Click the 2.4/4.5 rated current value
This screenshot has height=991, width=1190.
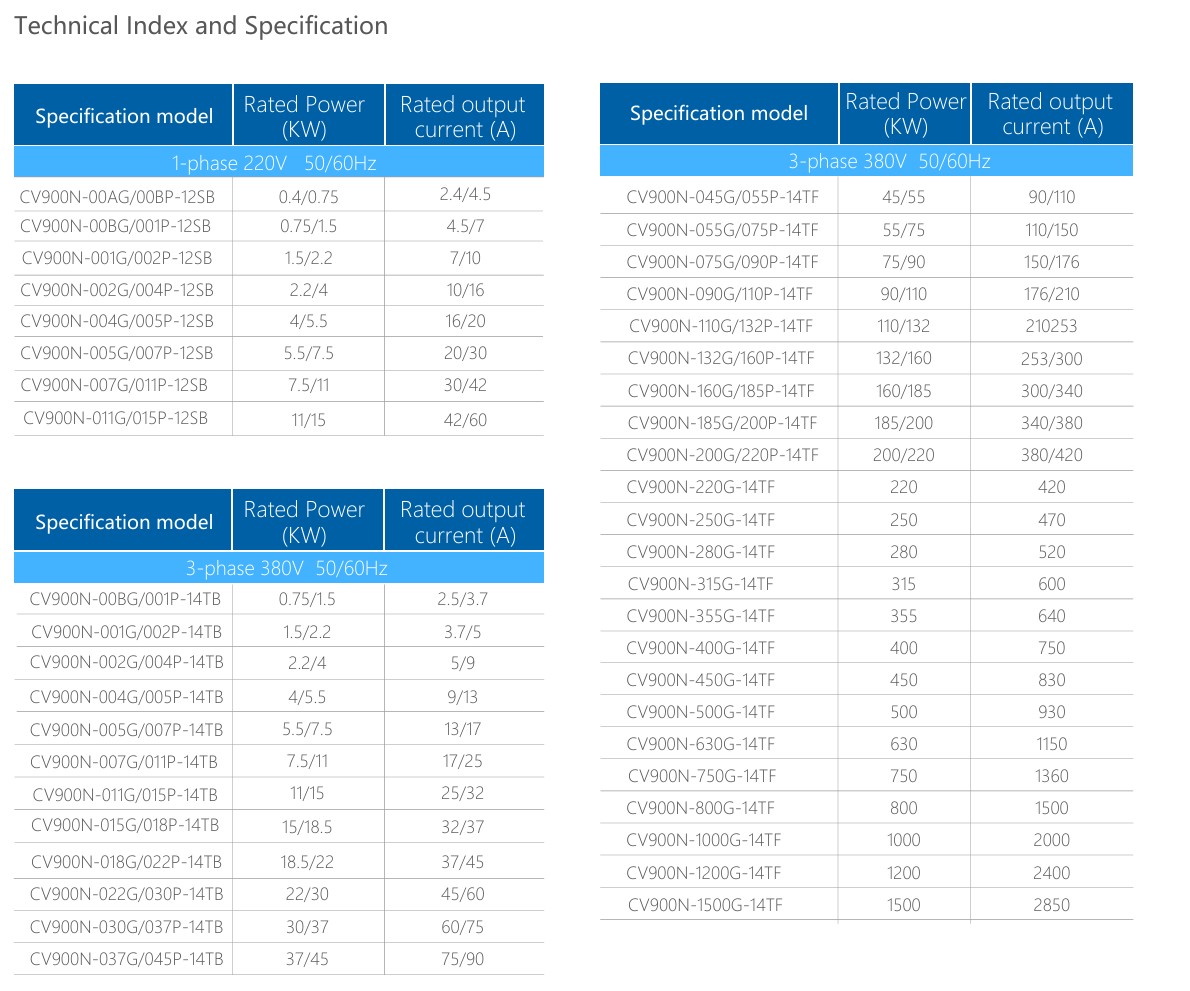(465, 195)
